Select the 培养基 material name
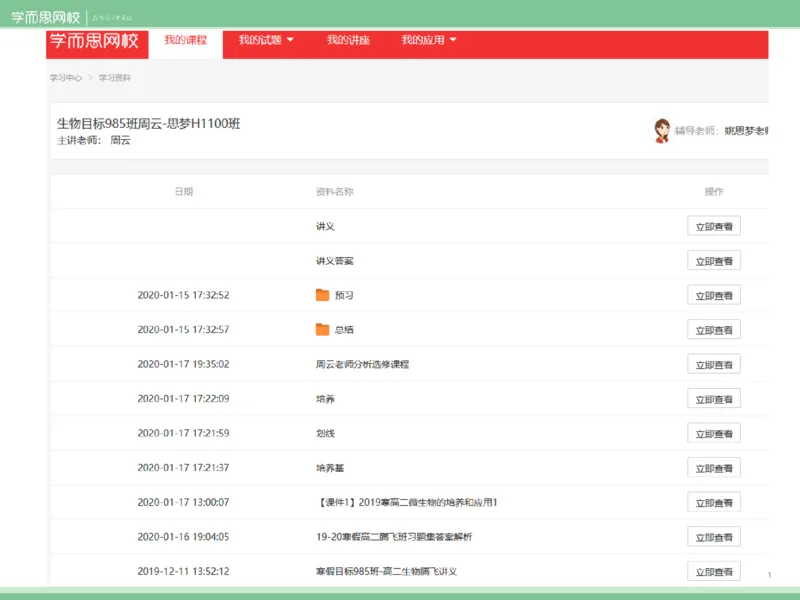800x600 pixels. [x=330, y=468]
